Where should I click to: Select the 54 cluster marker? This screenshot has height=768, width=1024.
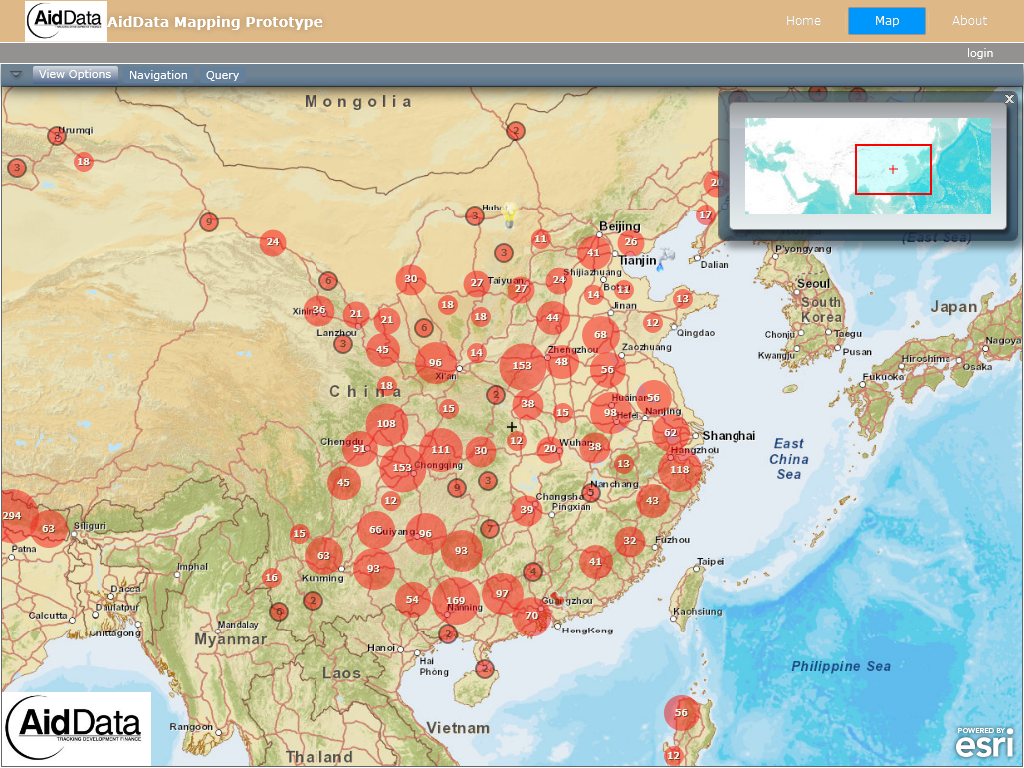click(412, 600)
